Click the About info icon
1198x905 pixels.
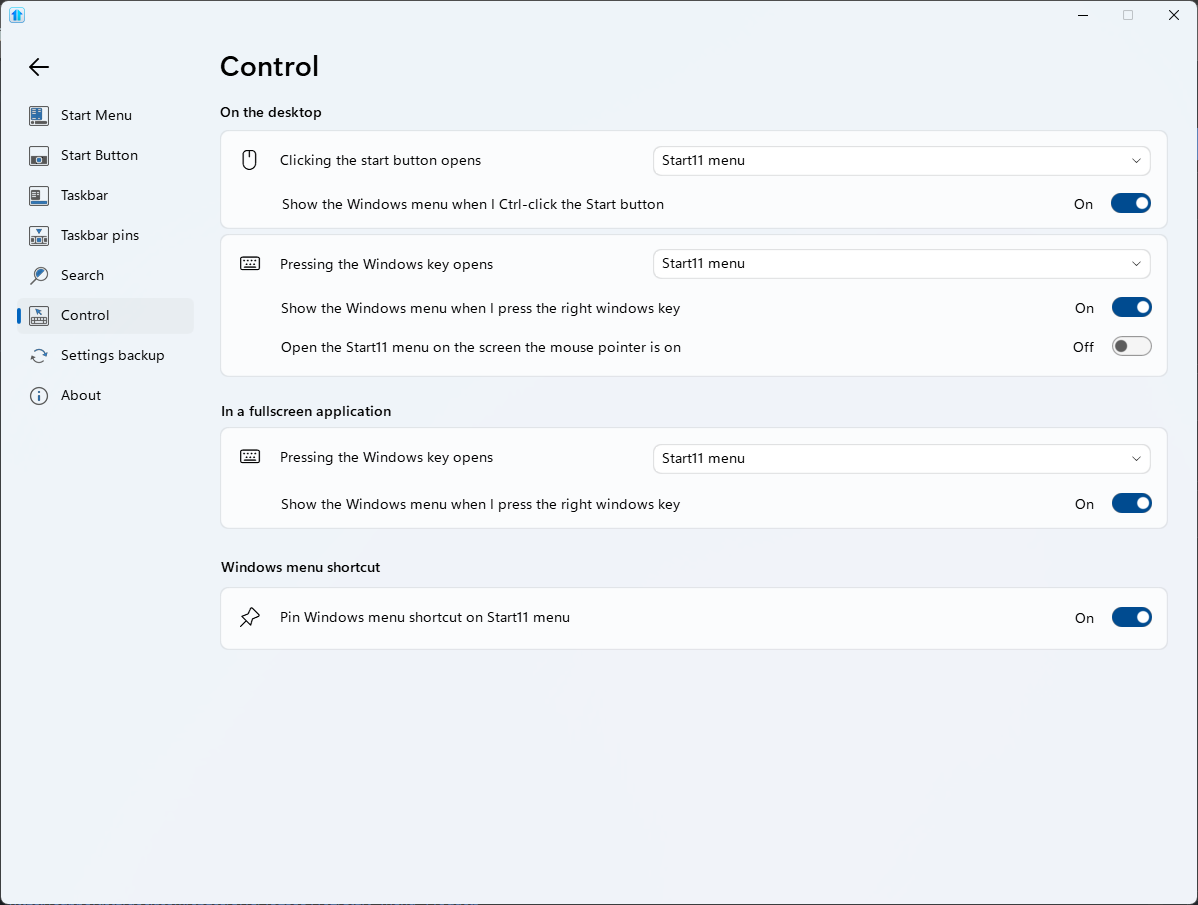[39, 396]
